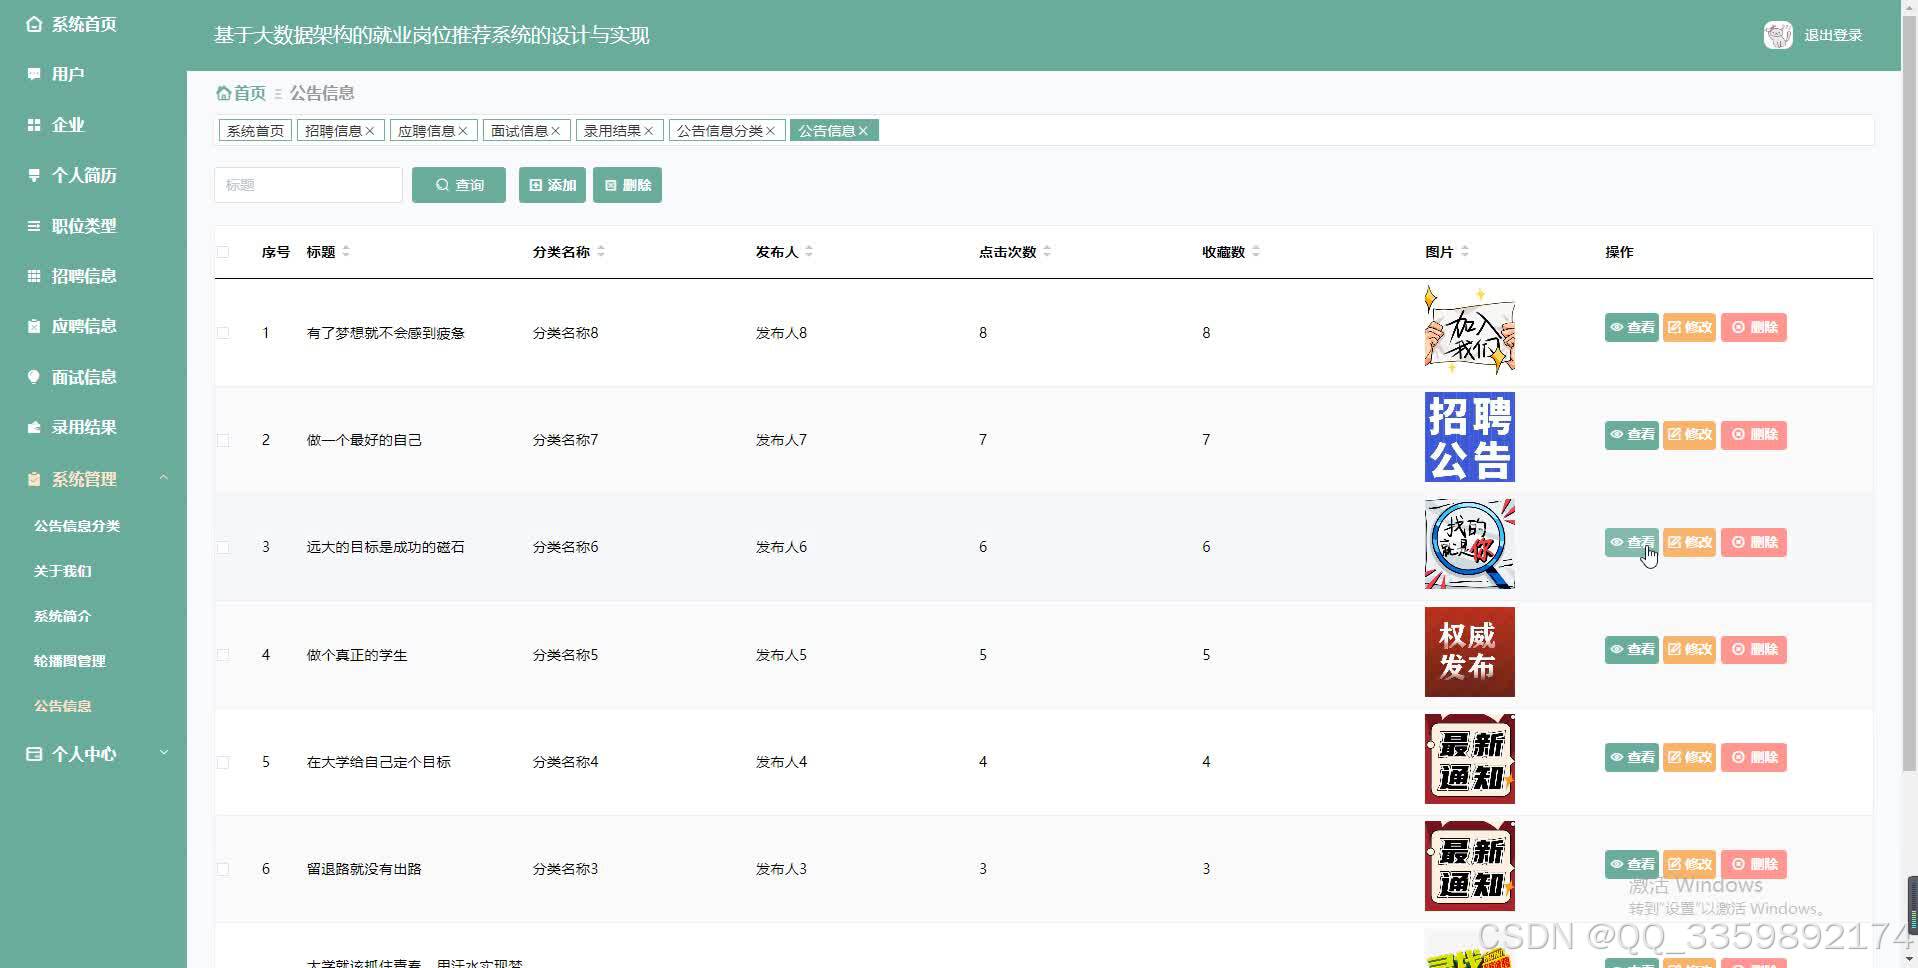This screenshot has width=1918, height=968.
Task: Open 公告信息分类 in sidebar submenu
Action: [x=77, y=526]
